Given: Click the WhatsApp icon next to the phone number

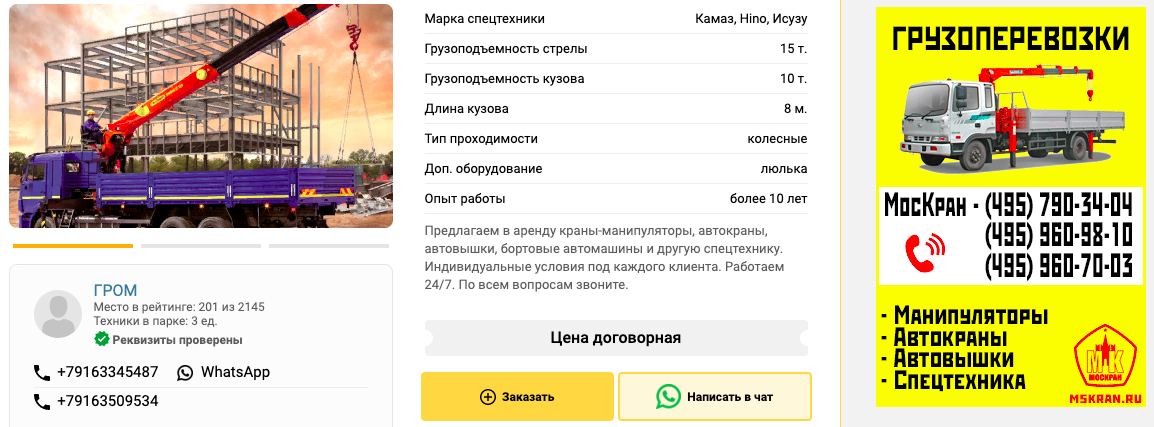Looking at the screenshot, I should [185, 373].
